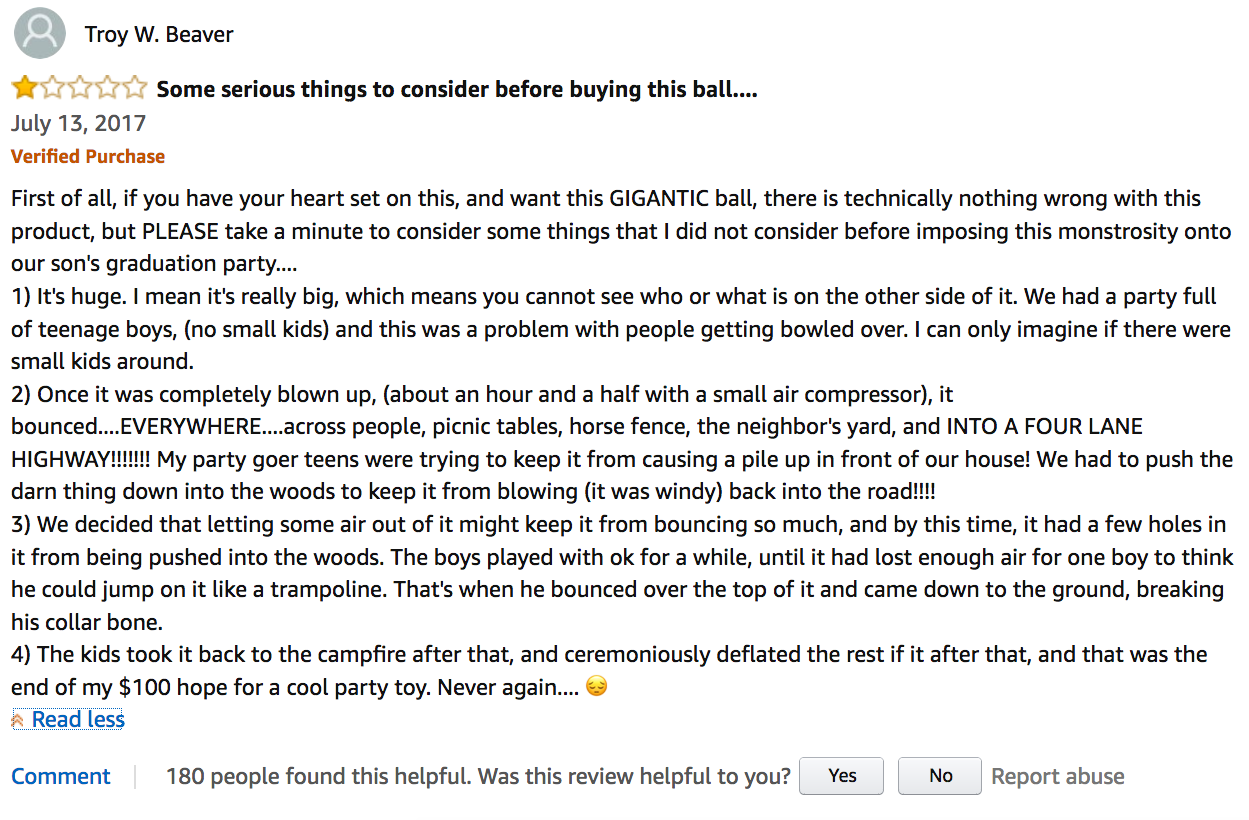Mark the review helpful with Yes

tap(842, 776)
